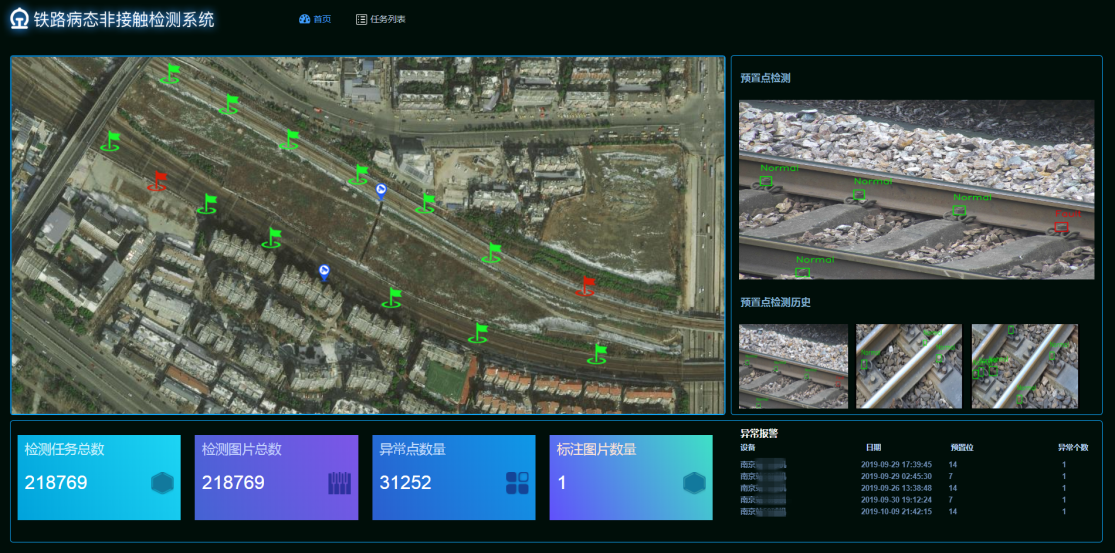Image resolution: width=1115 pixels, height=553 pixels.
Task: Click the upper blue location pin on map
Action: [381, 190]
